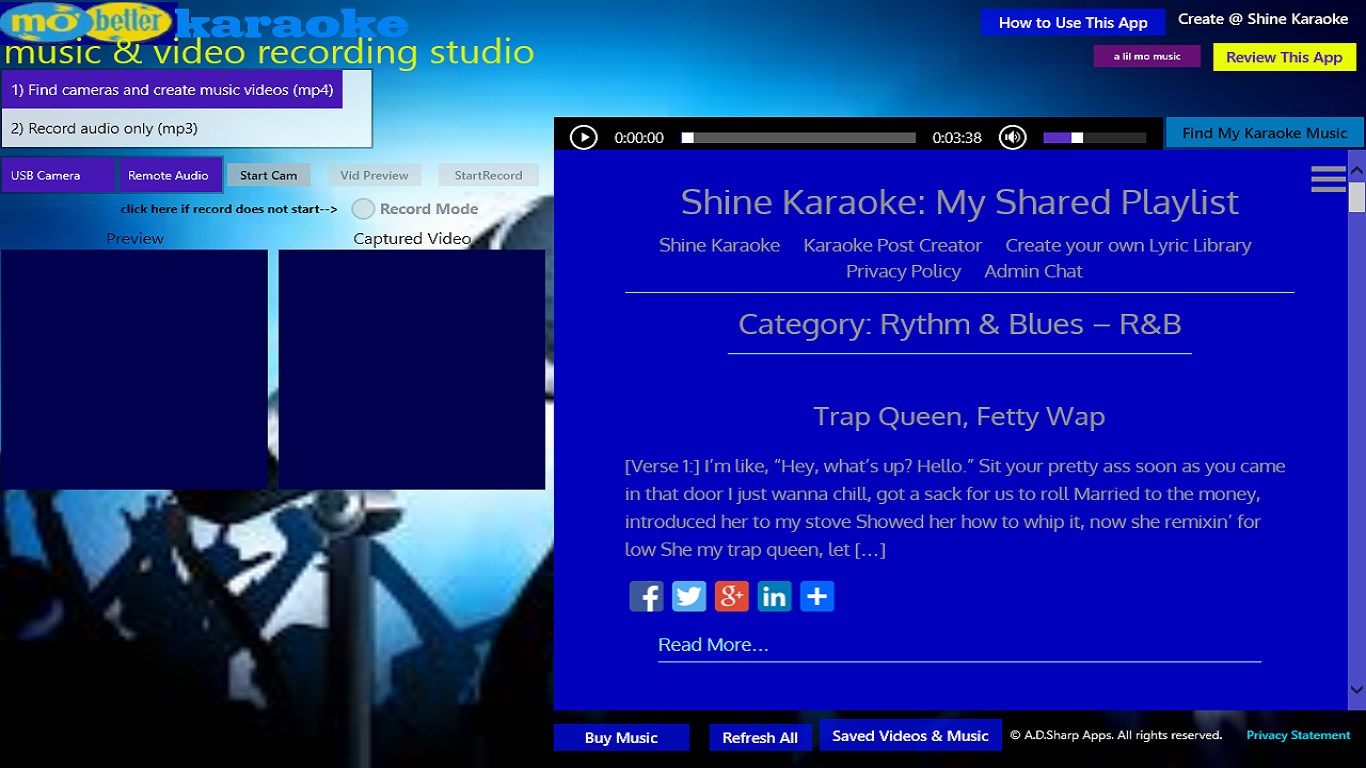Share the post on Google+
The image size is (1366, 768).
click(x=731, y=596)
